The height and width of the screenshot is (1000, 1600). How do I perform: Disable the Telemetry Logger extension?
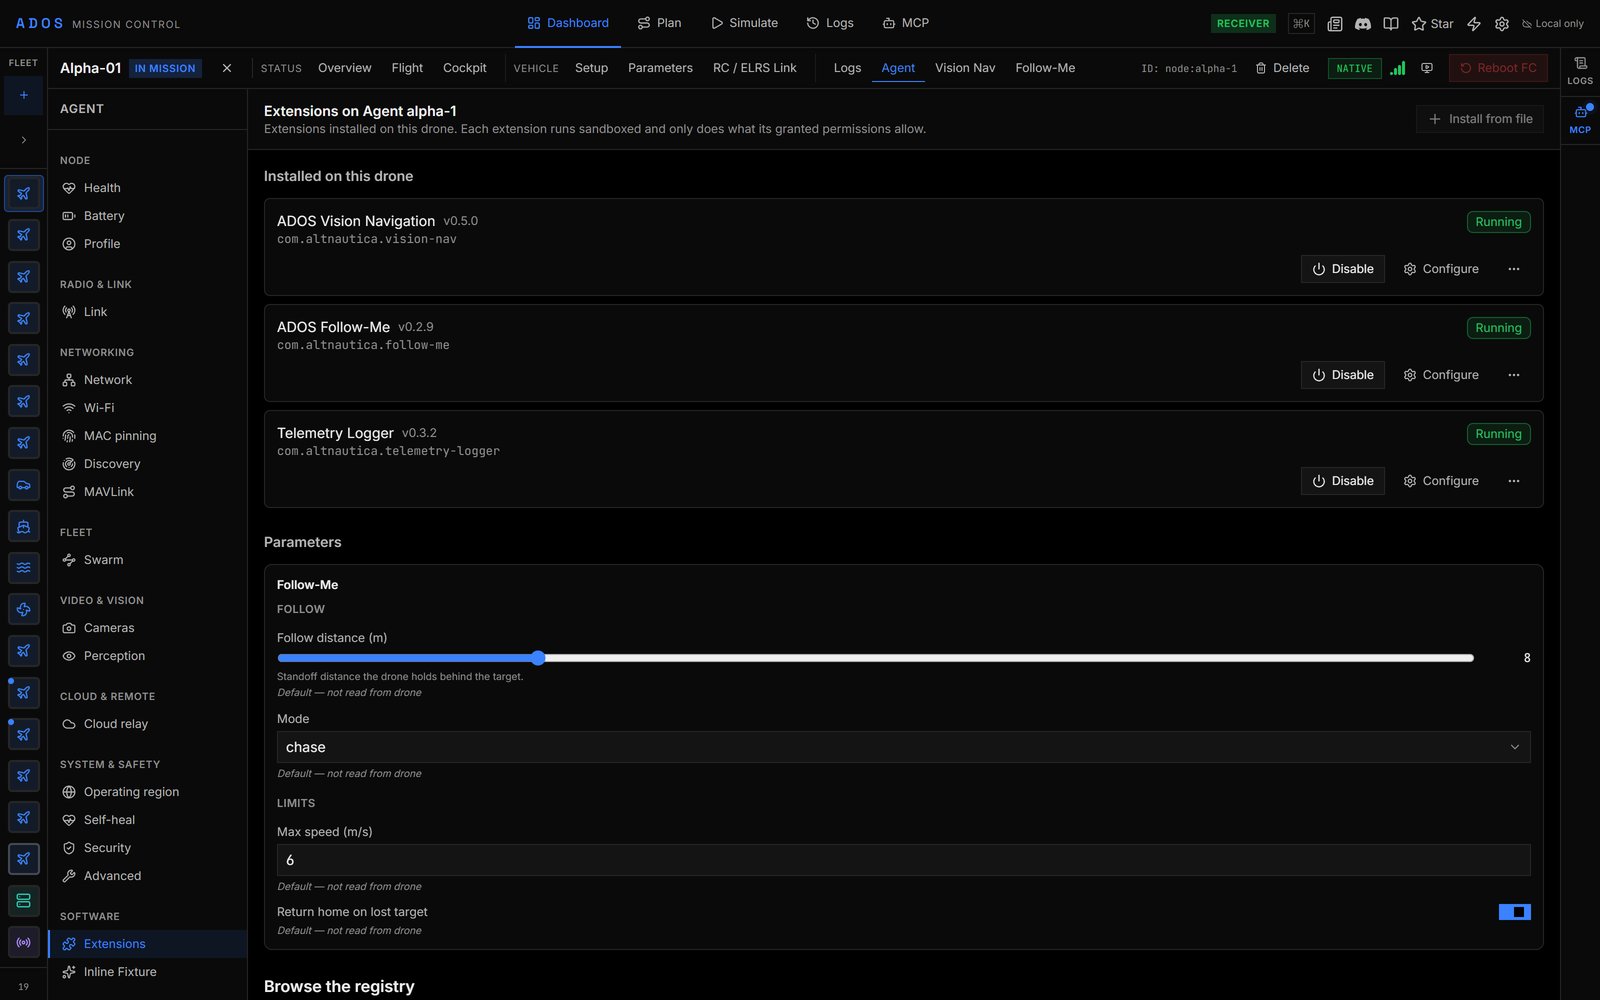pos(1342,481)
